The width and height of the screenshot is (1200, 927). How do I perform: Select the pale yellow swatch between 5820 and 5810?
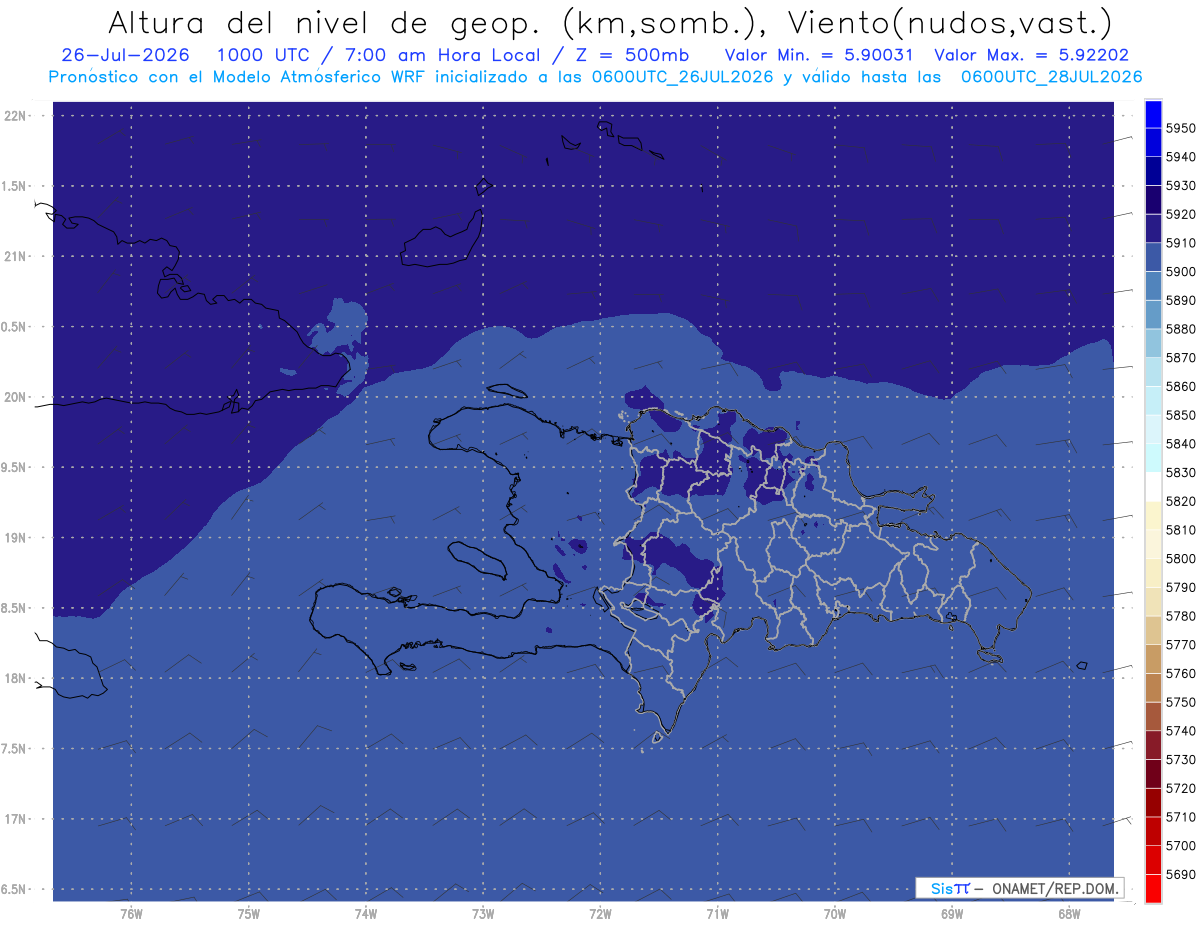(1153, 516)
